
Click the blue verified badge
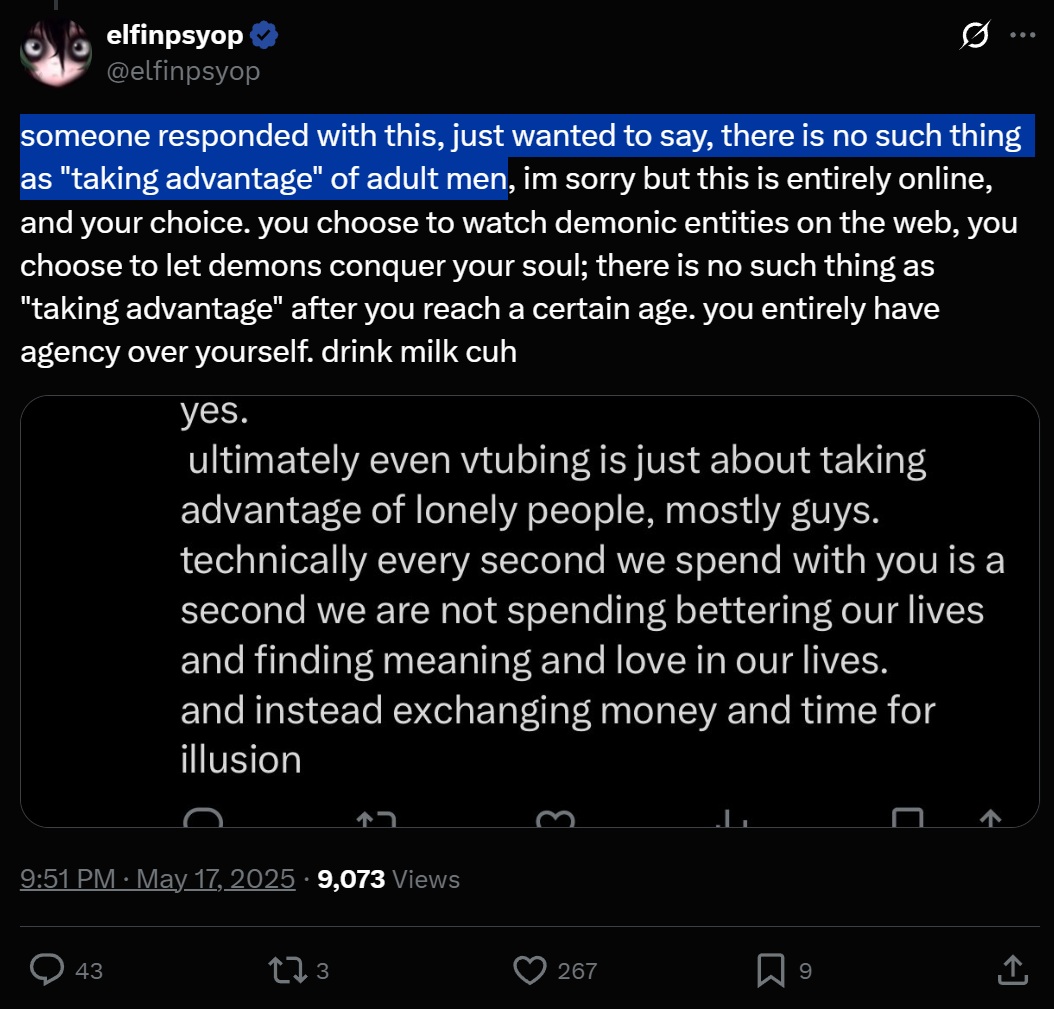click(x=265, y=36)
